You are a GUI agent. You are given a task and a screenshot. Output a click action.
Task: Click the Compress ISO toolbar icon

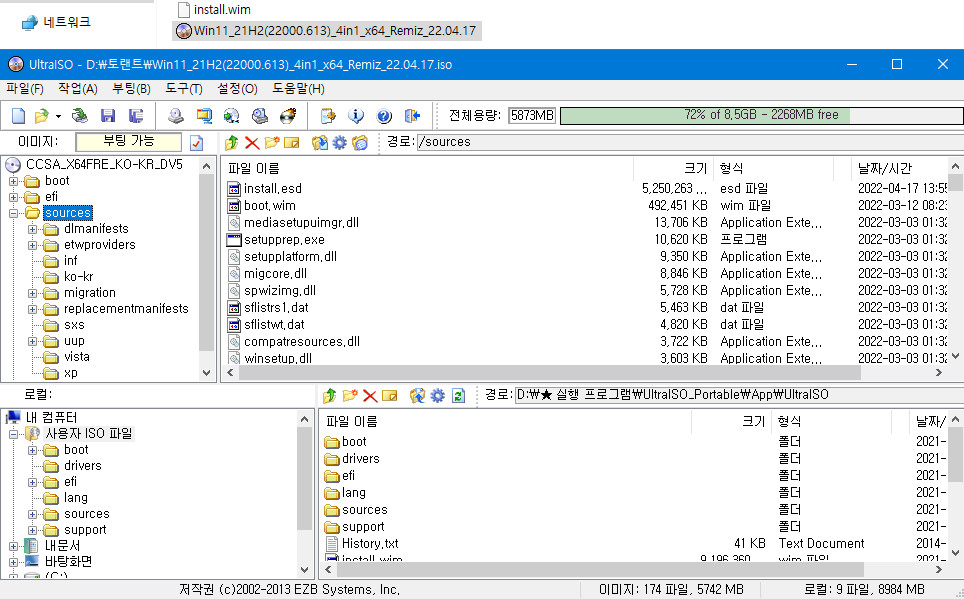[204, 115]
